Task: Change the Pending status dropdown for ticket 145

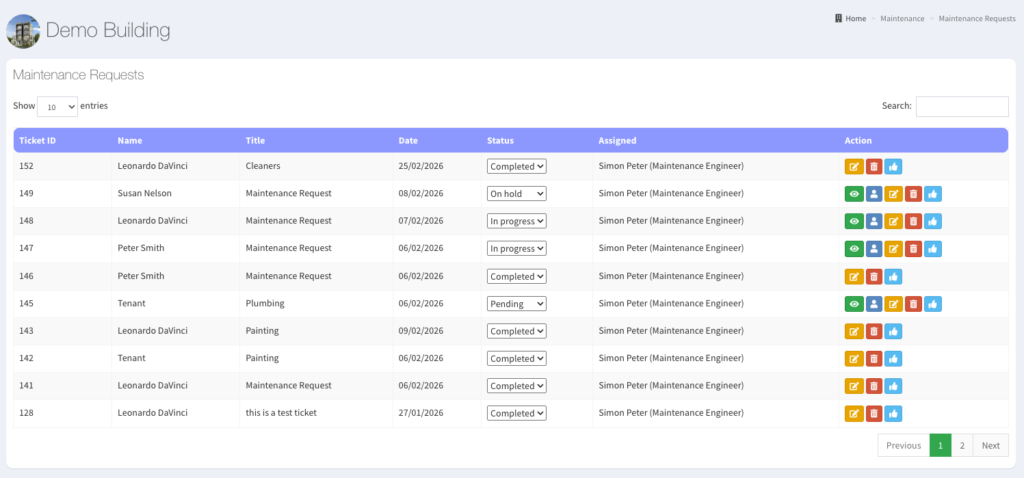Action: point(516,304)
